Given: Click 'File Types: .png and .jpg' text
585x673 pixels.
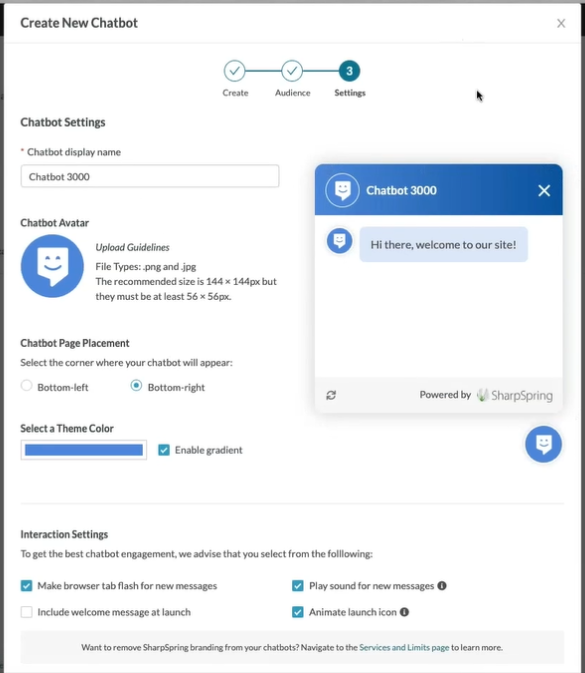Looking at the screenshot, I should click(x=145, y=267).
